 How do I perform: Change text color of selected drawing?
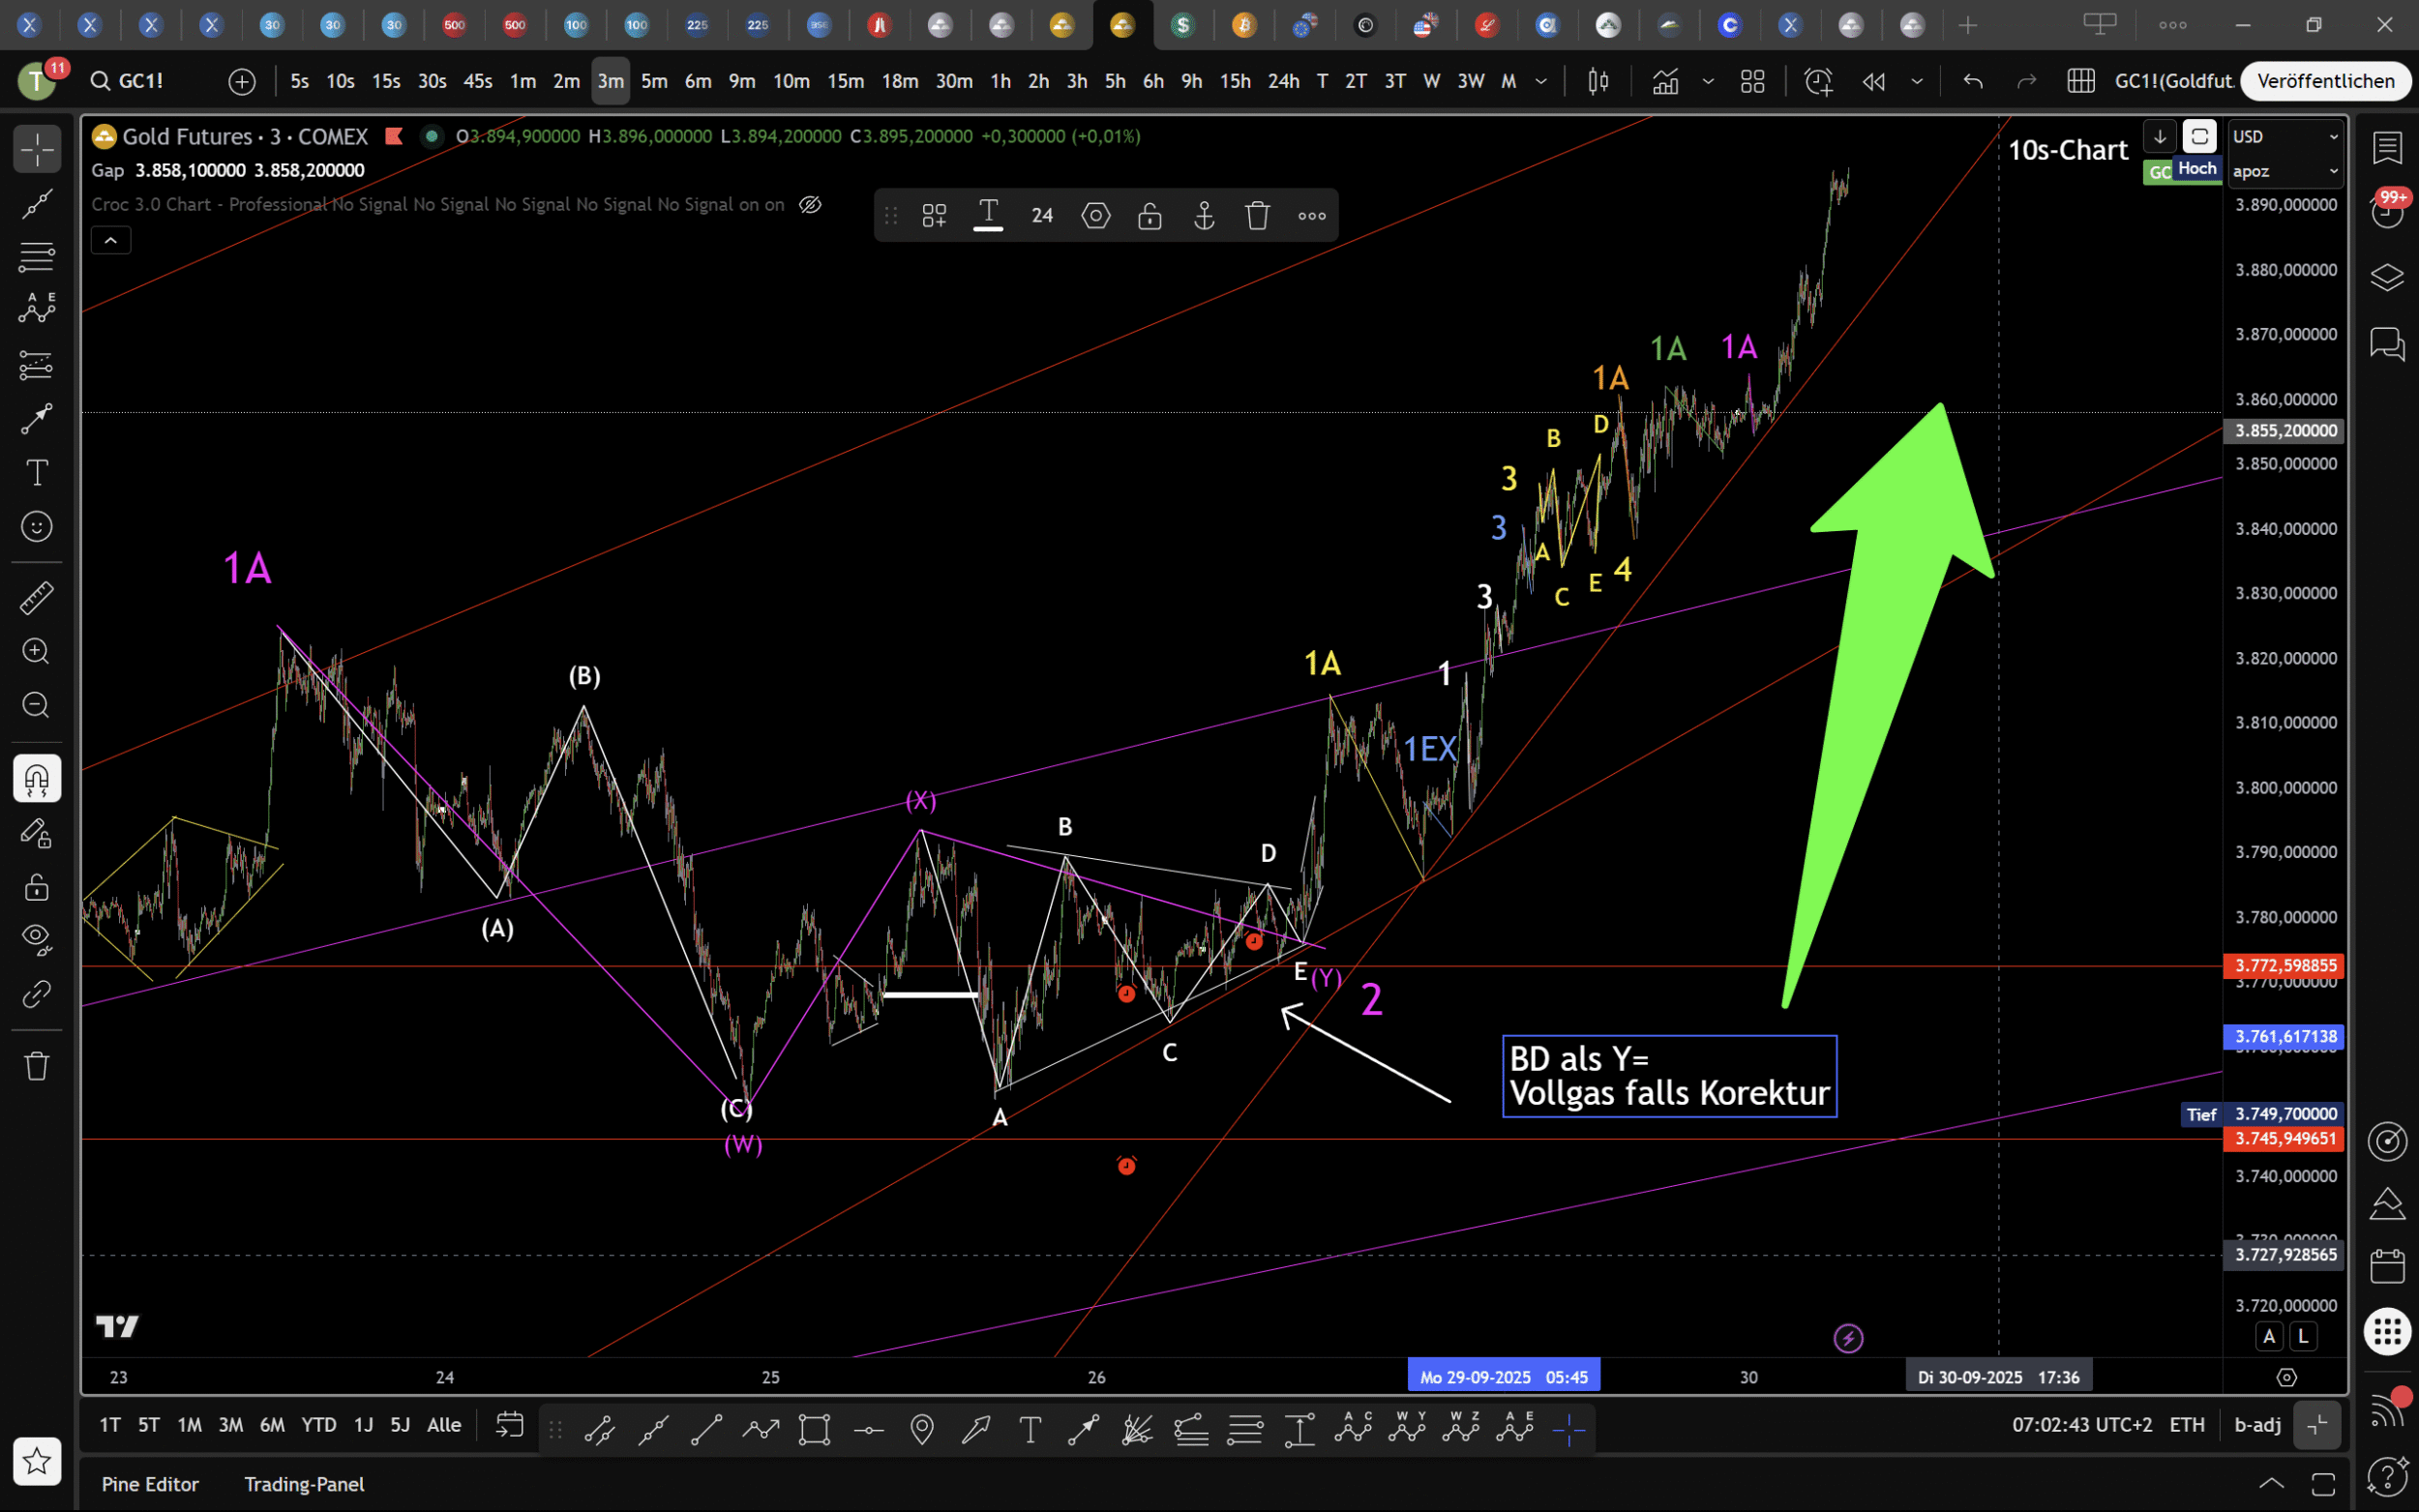click(x=988, y=215)
